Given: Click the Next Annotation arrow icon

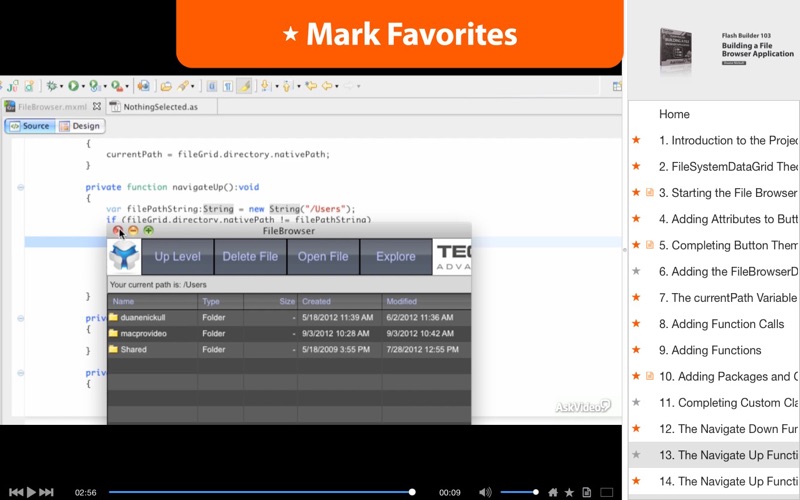Looking at the screenshot, I should [x=265, y=86].
